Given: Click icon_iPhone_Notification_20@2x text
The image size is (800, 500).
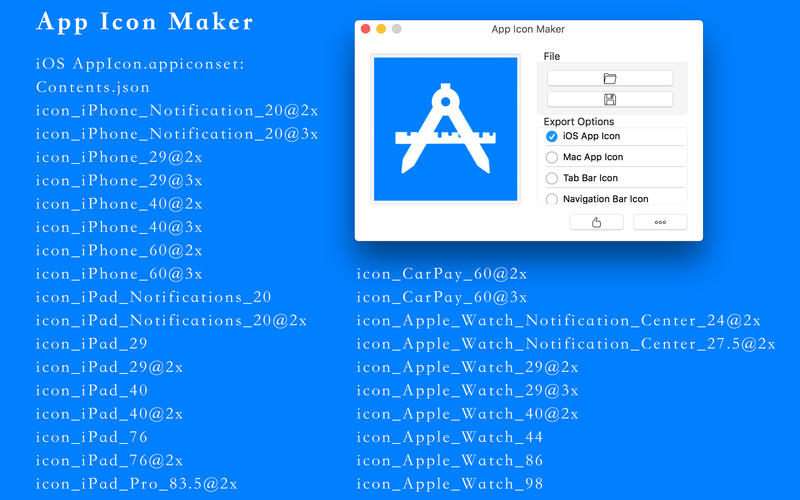Looking at the screenshot, I should click(x=177, y=111).
